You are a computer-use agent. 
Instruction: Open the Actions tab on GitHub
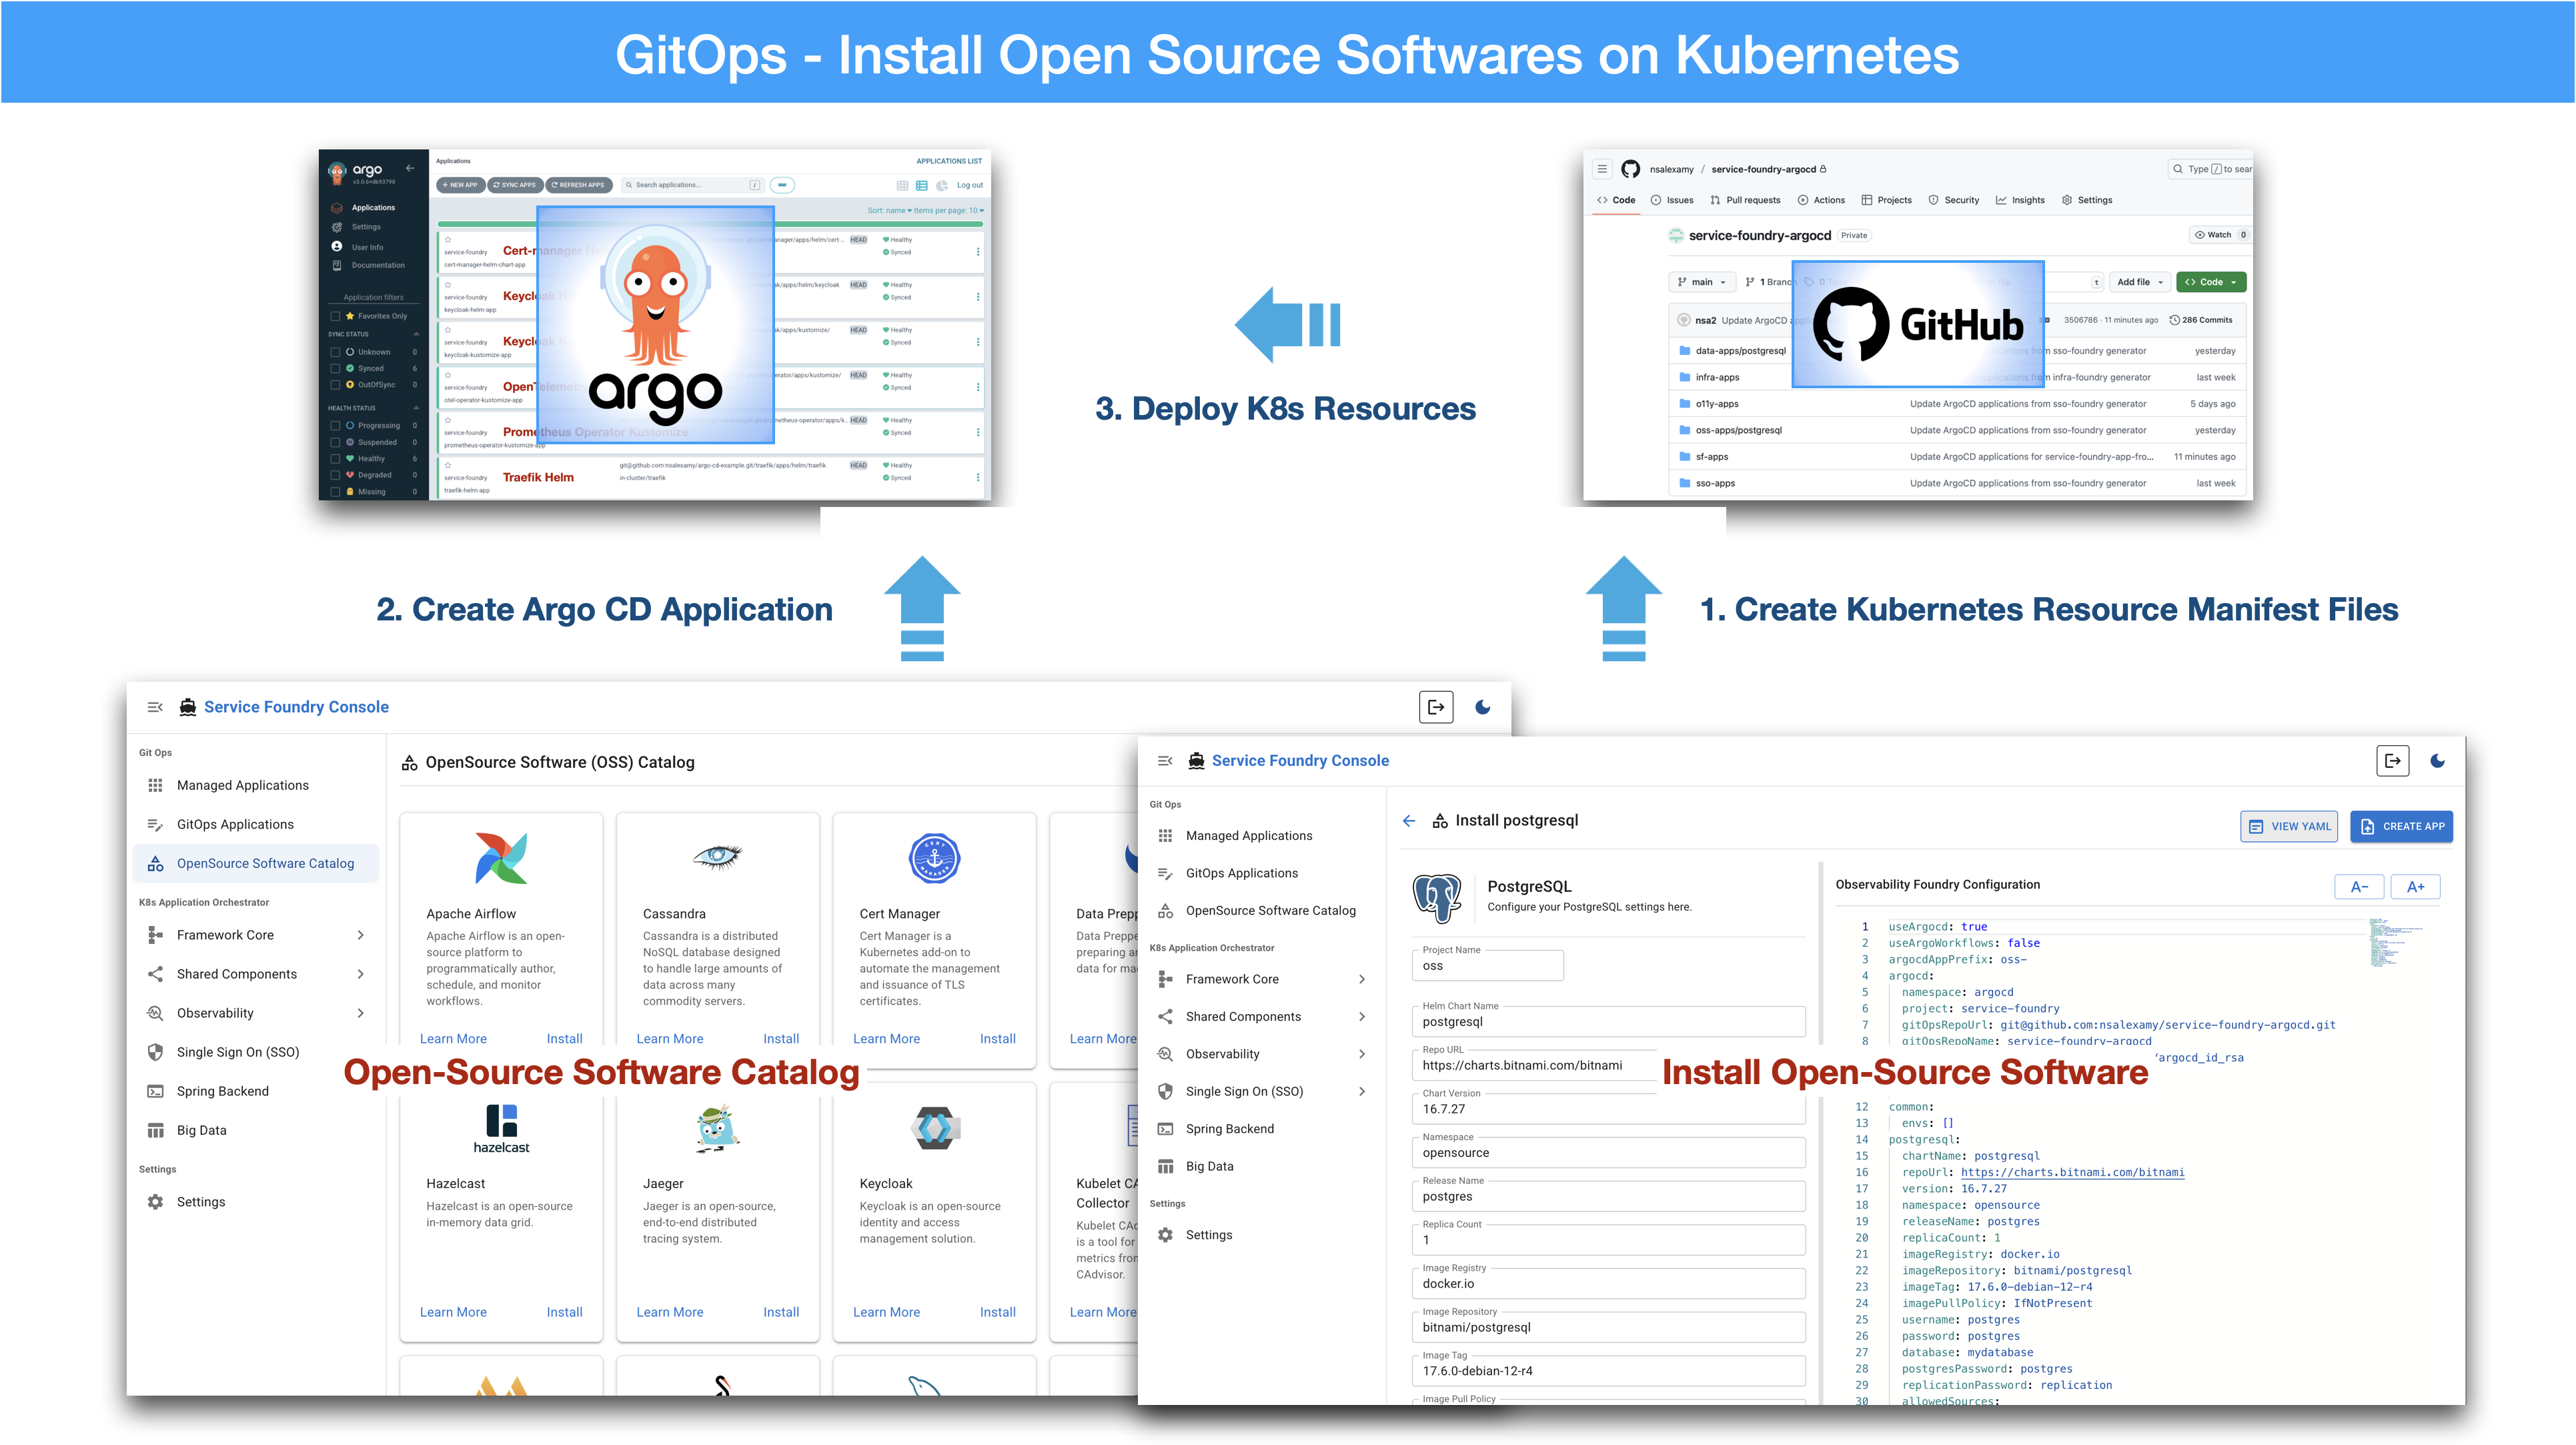click(1821, 200)
